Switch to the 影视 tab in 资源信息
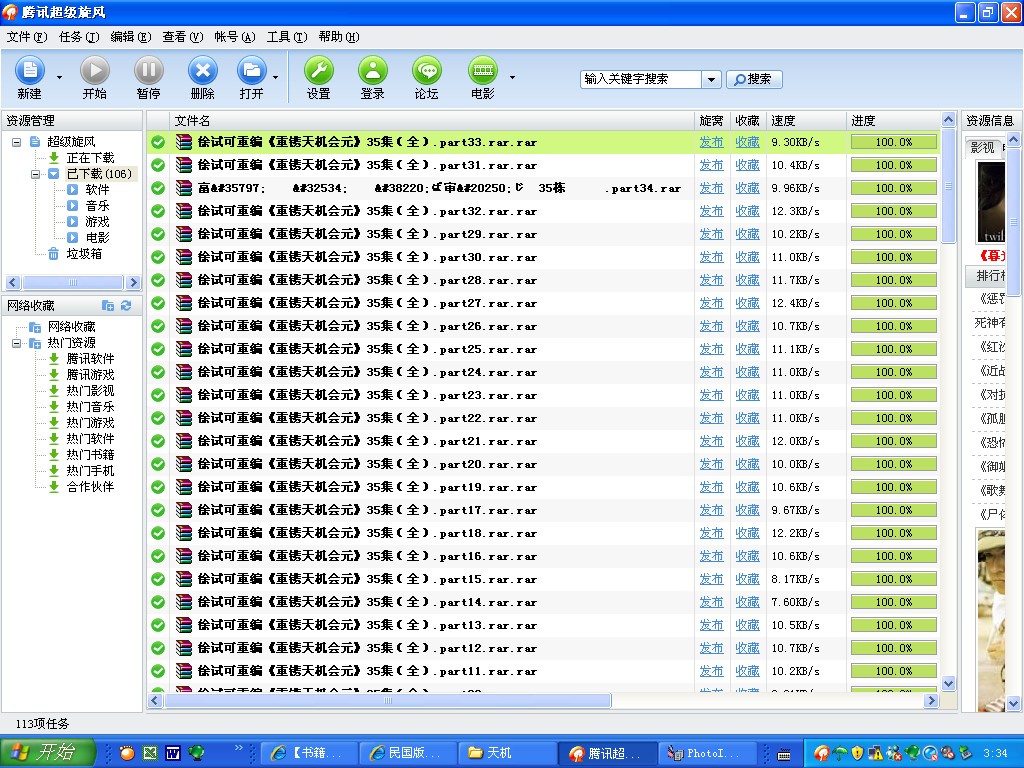The width and height of the screenshot is (1024, 768). click(982, 148)
